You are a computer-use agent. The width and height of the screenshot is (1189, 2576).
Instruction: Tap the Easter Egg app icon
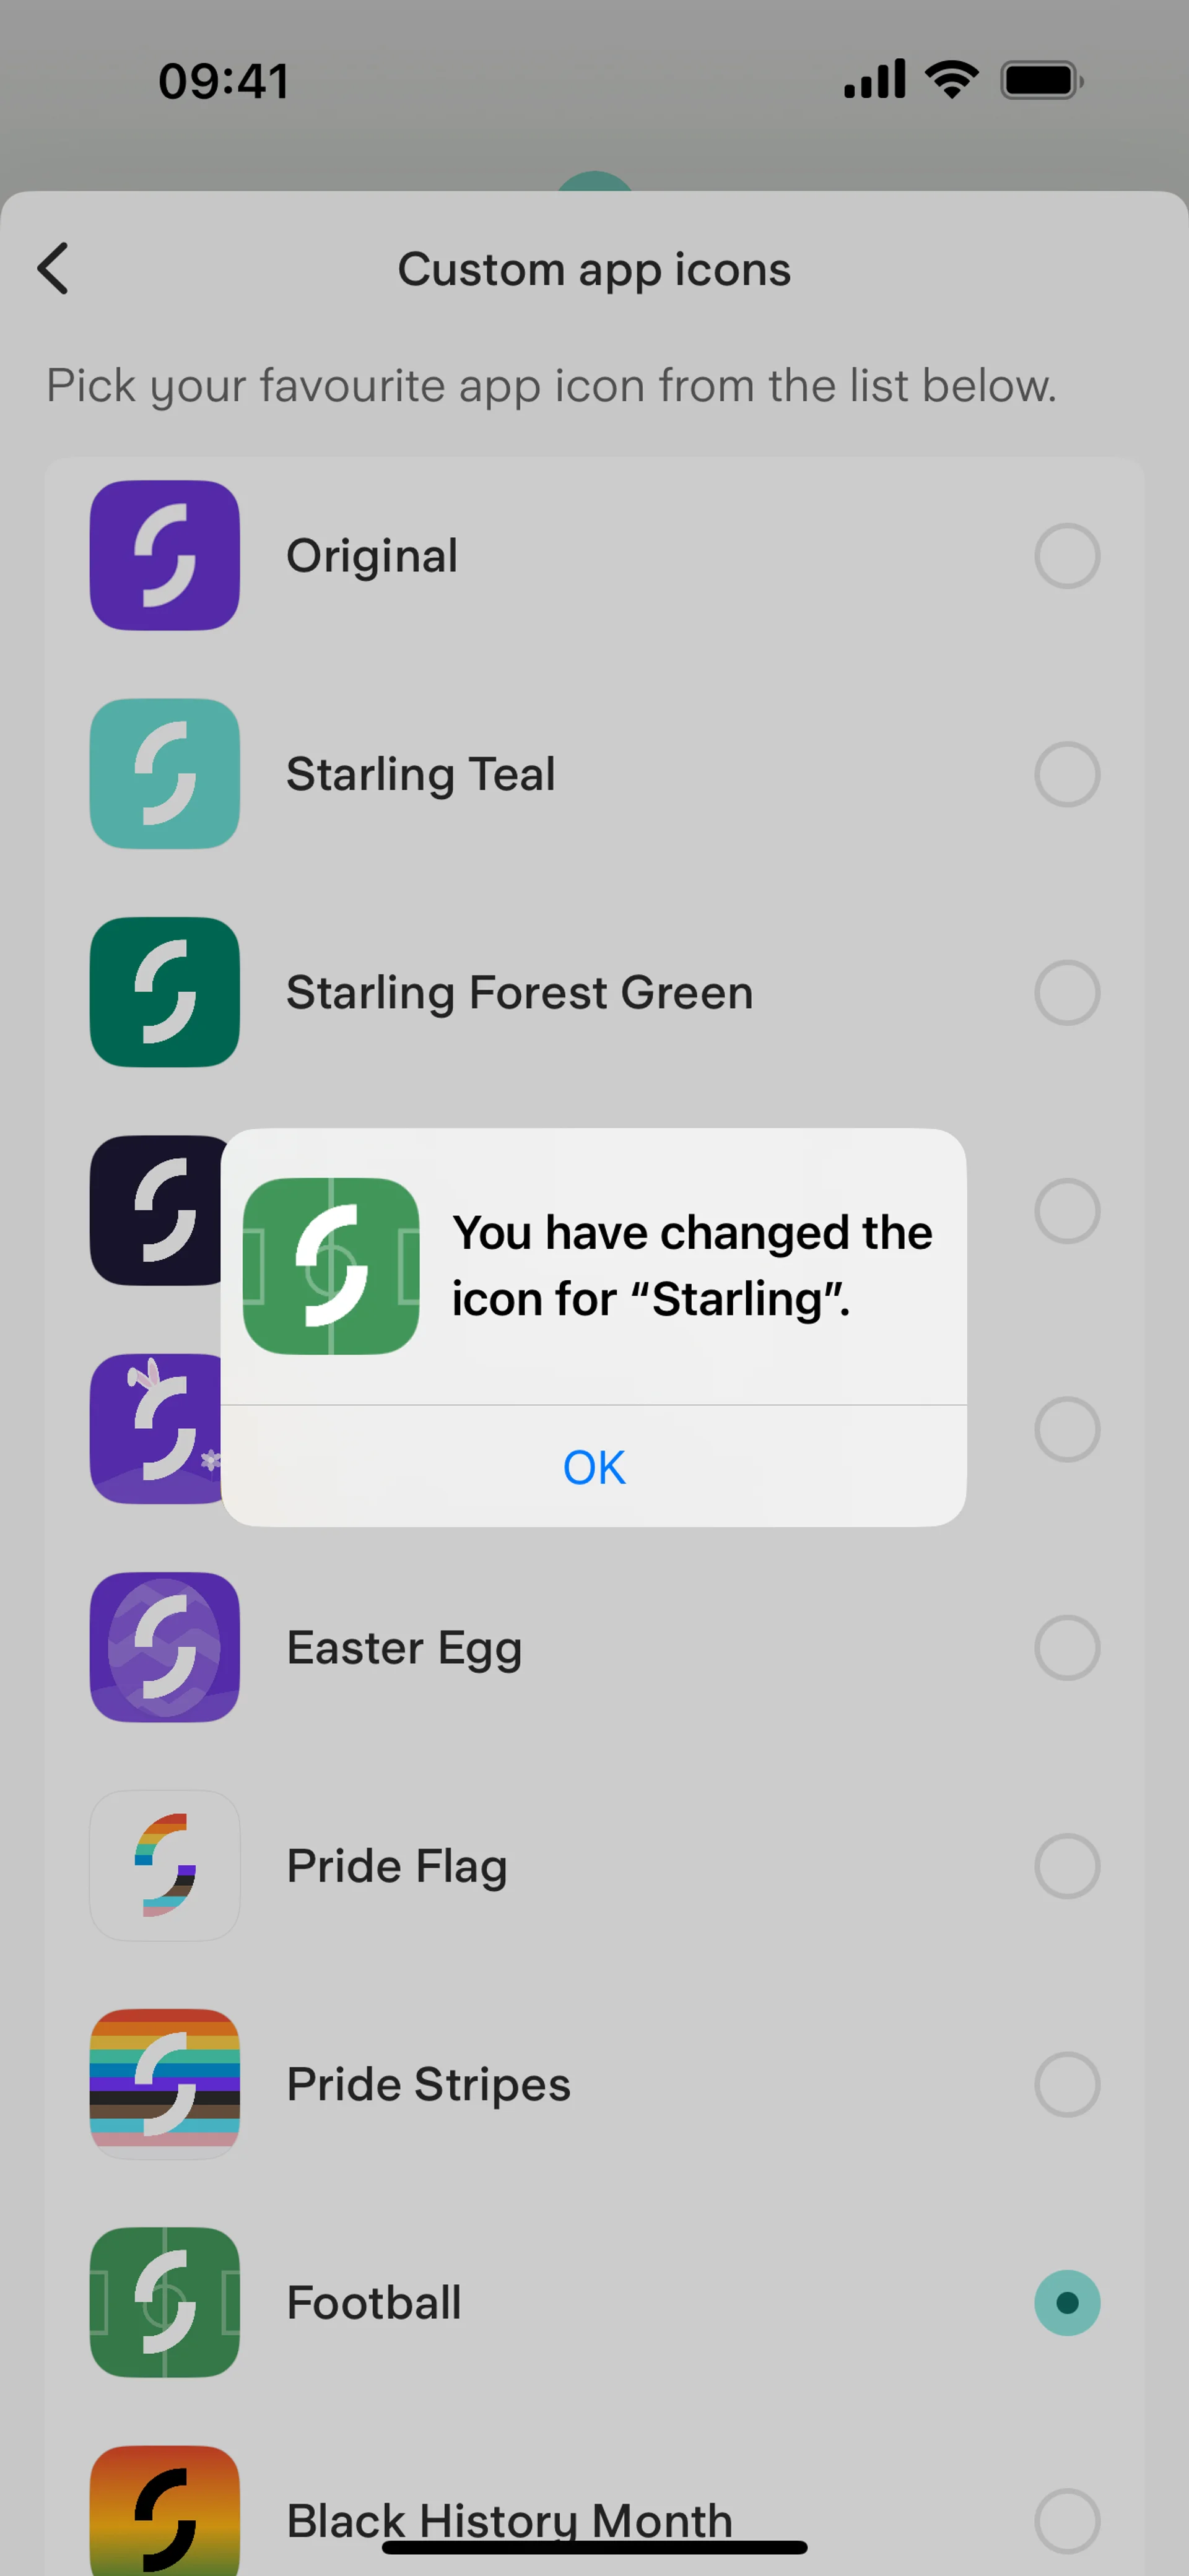click(x=165, y=1647)
